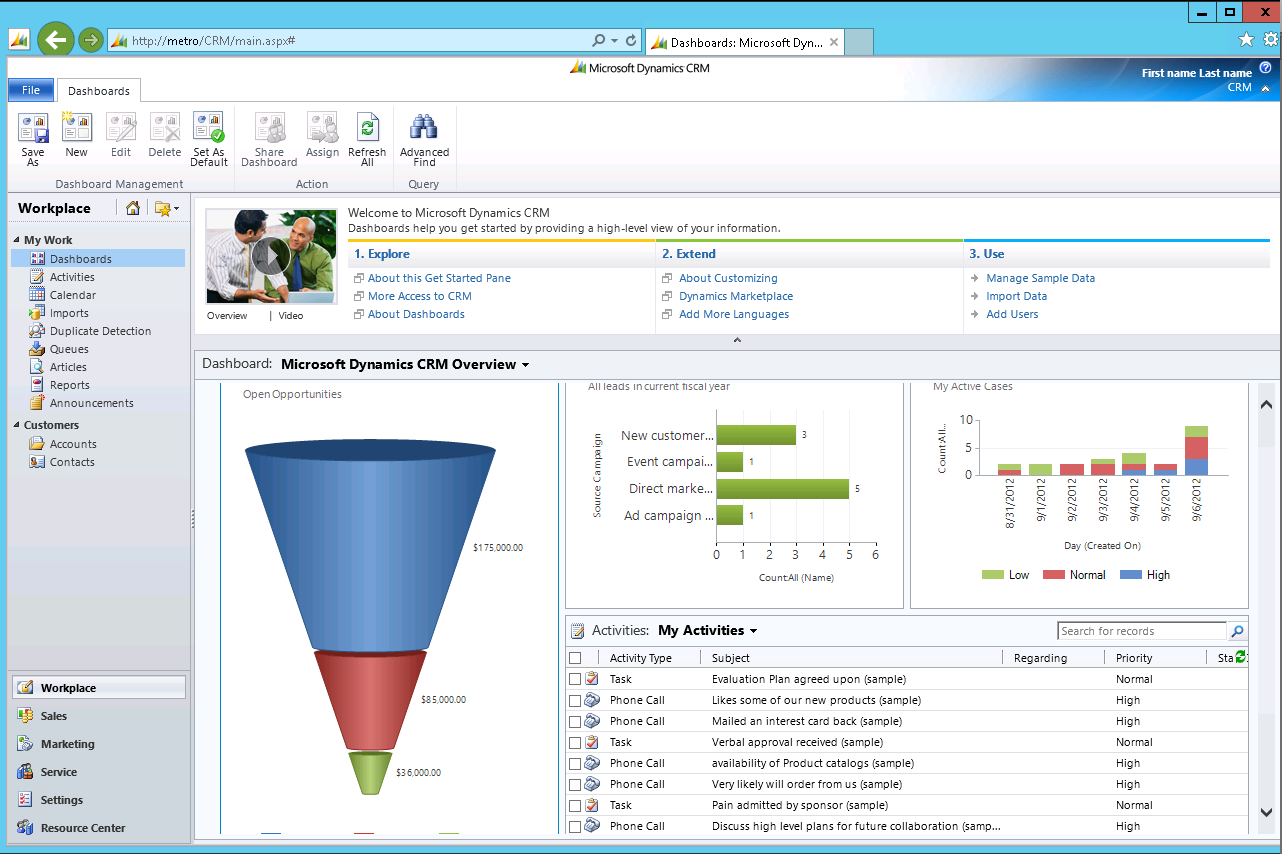Open the 'Manage Sample Data' link
The image size is (1282, 854).
pos(1040,278)
